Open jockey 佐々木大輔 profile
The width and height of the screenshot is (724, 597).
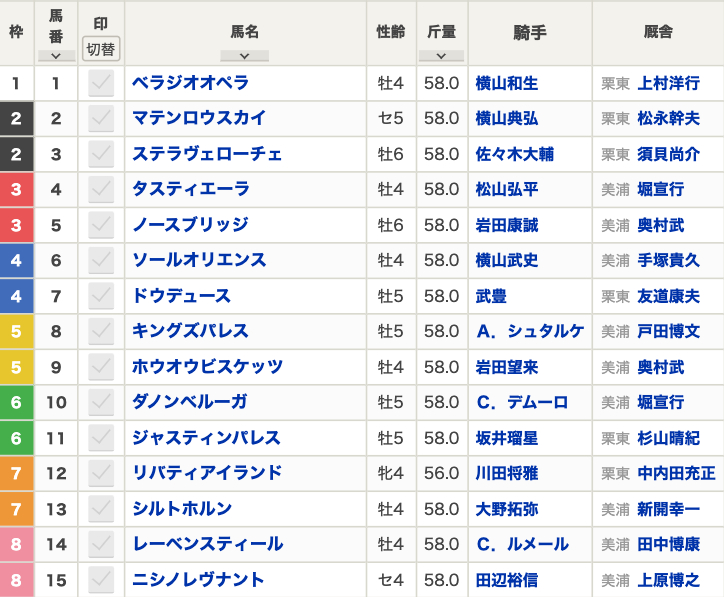click(x=515, y=154)
